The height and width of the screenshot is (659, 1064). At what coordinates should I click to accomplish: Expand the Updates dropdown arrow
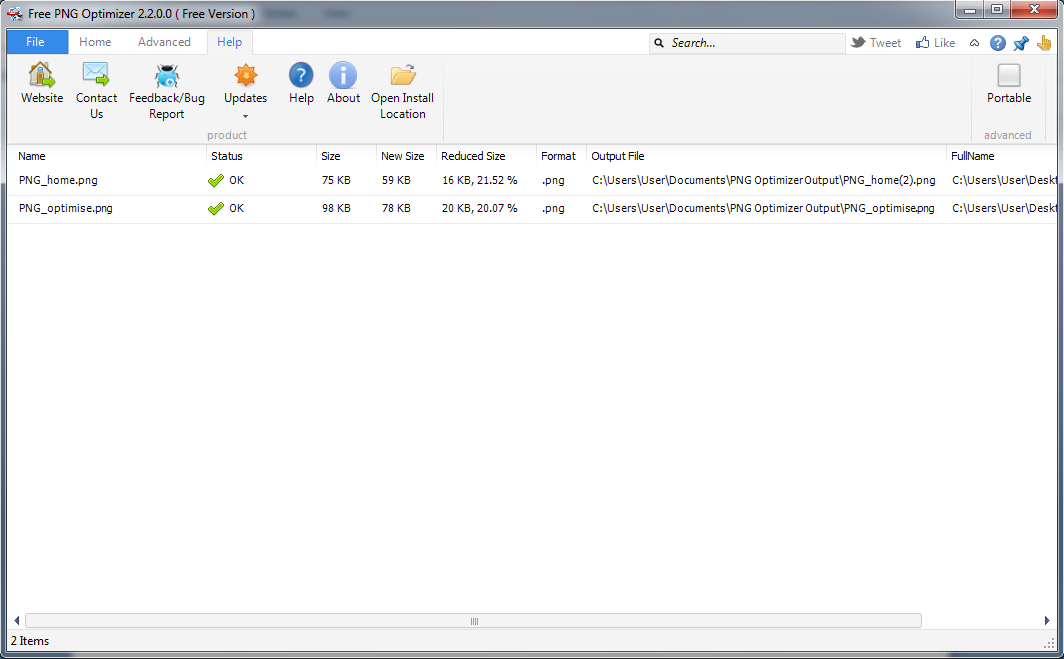tap(246, 116)
